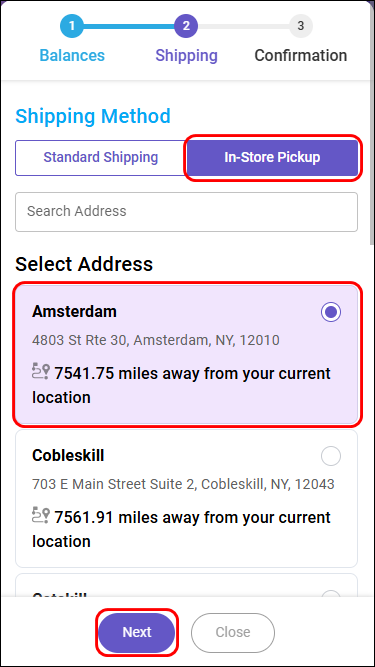Click the distance route icon under Cobleskill
The width and height of the screenshot is (375, 667).
point(41,515)
